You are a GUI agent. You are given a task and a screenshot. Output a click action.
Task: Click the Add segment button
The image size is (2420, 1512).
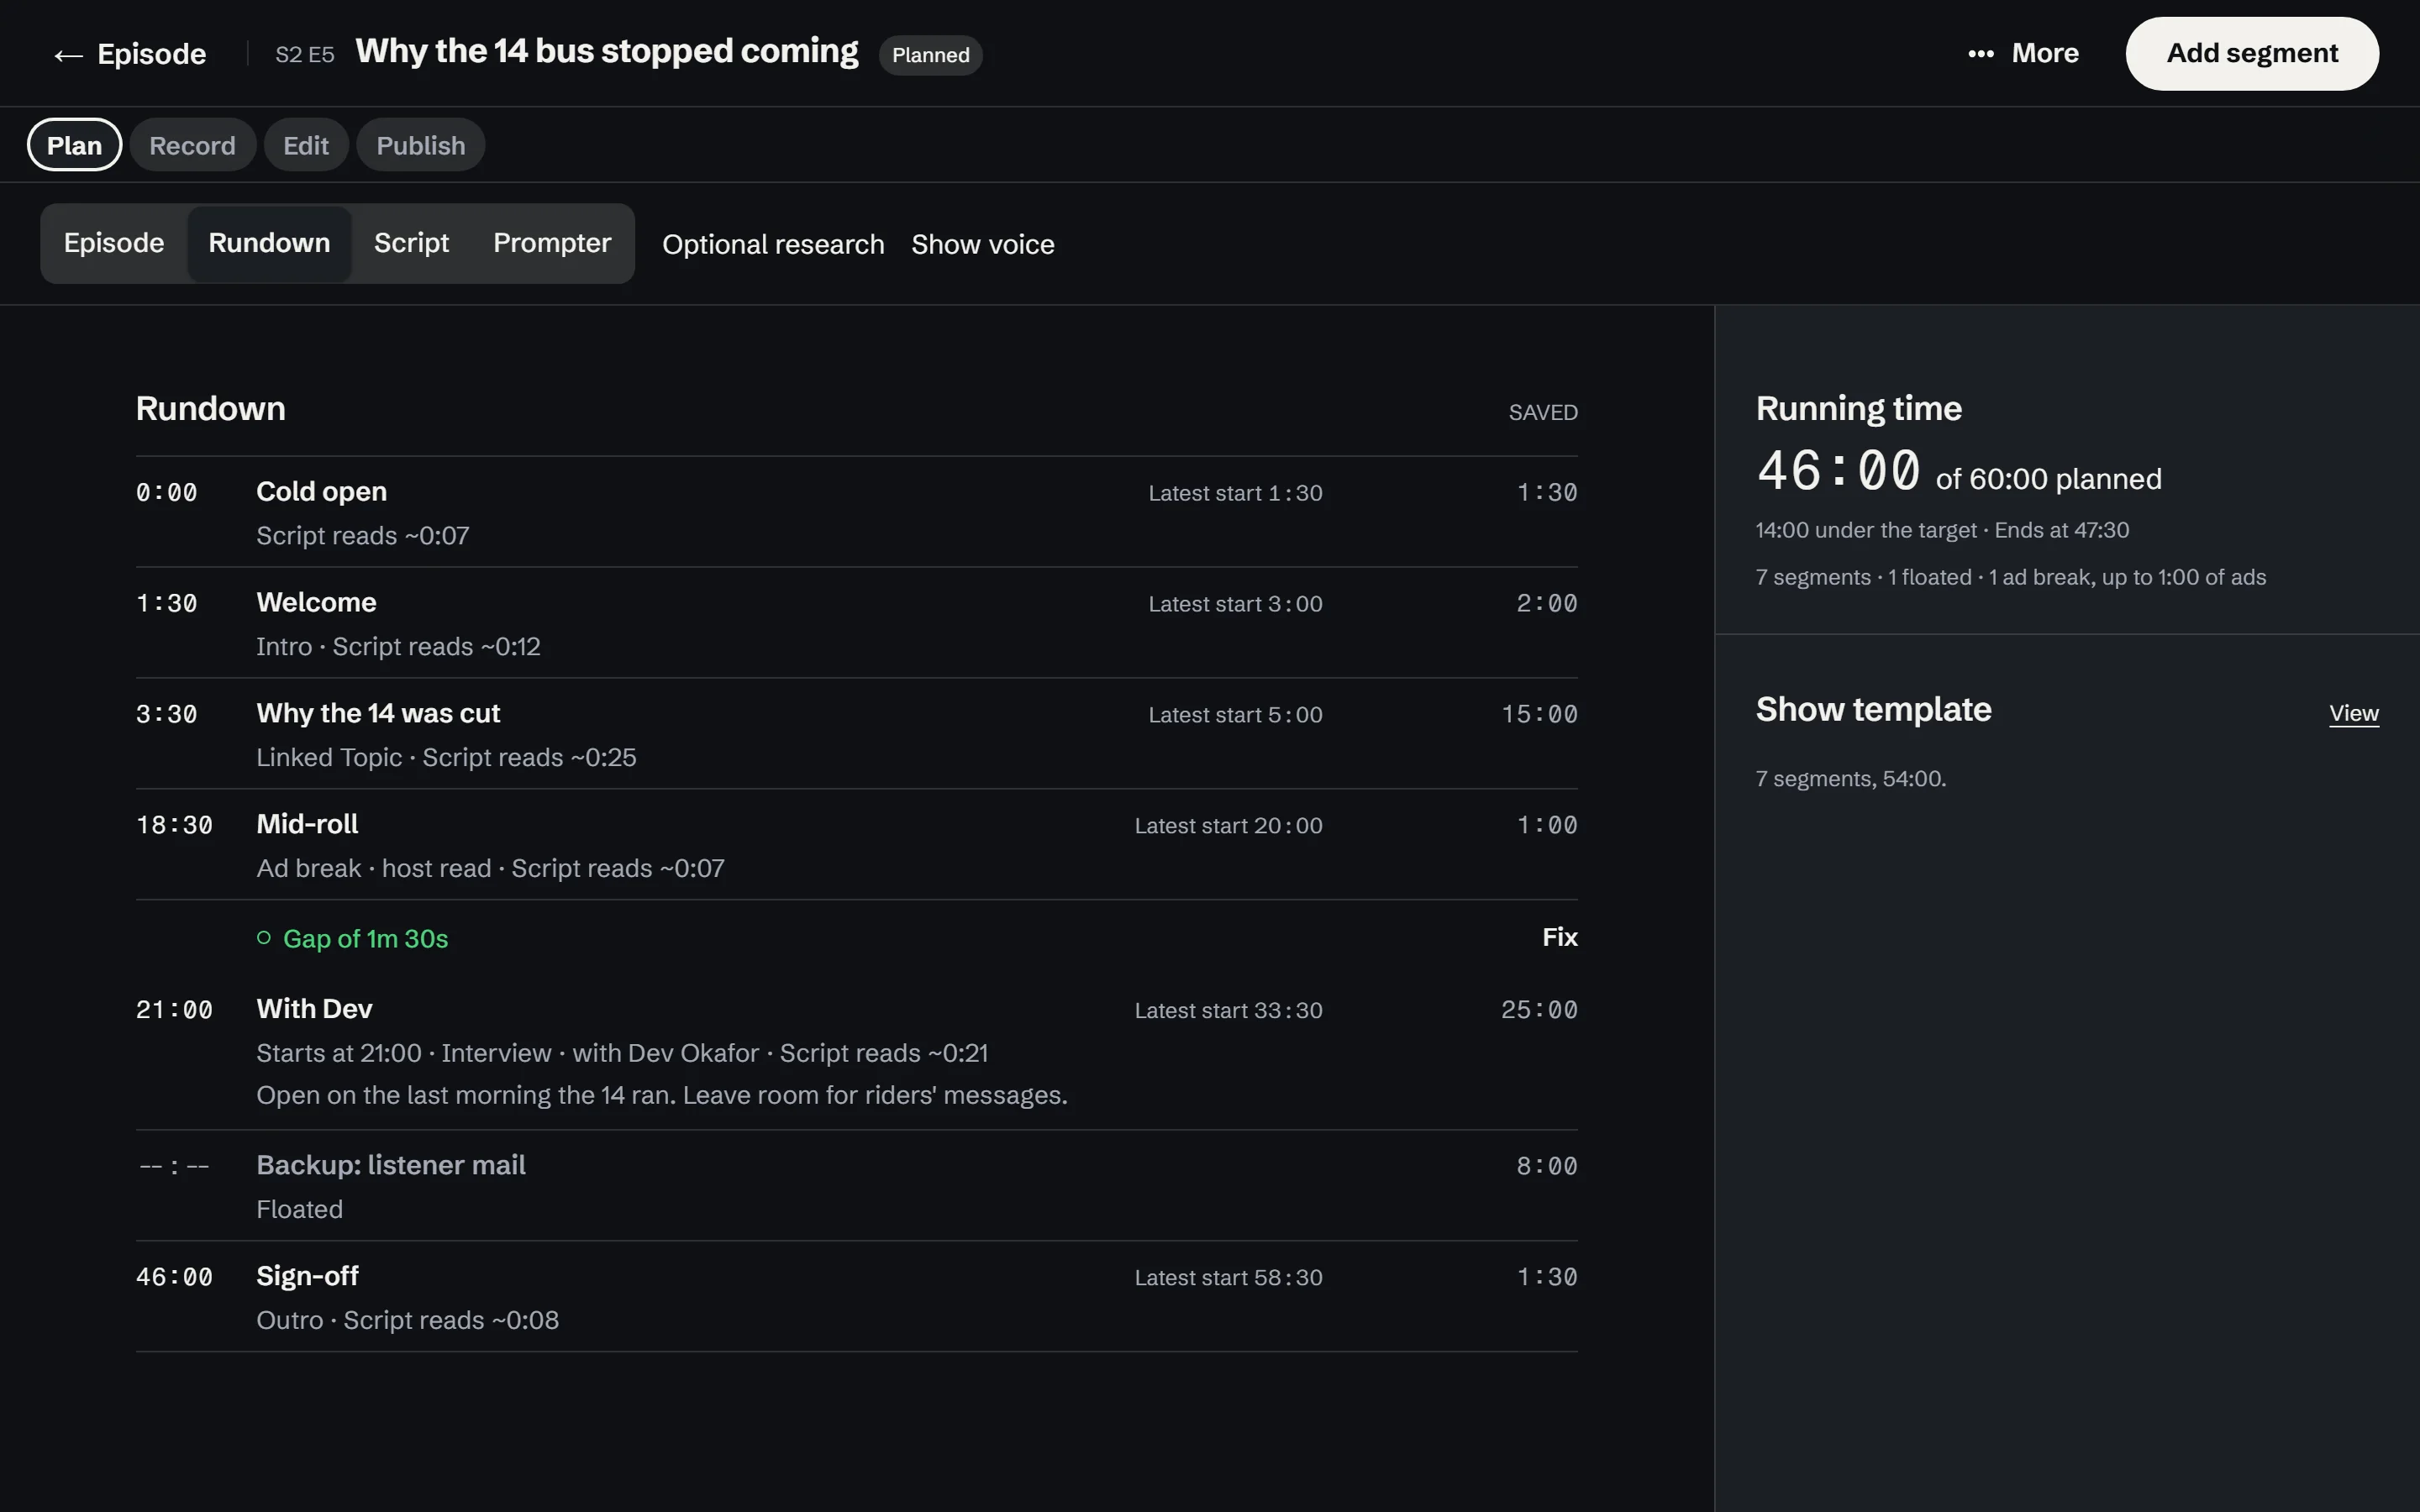click(2252, 53)
